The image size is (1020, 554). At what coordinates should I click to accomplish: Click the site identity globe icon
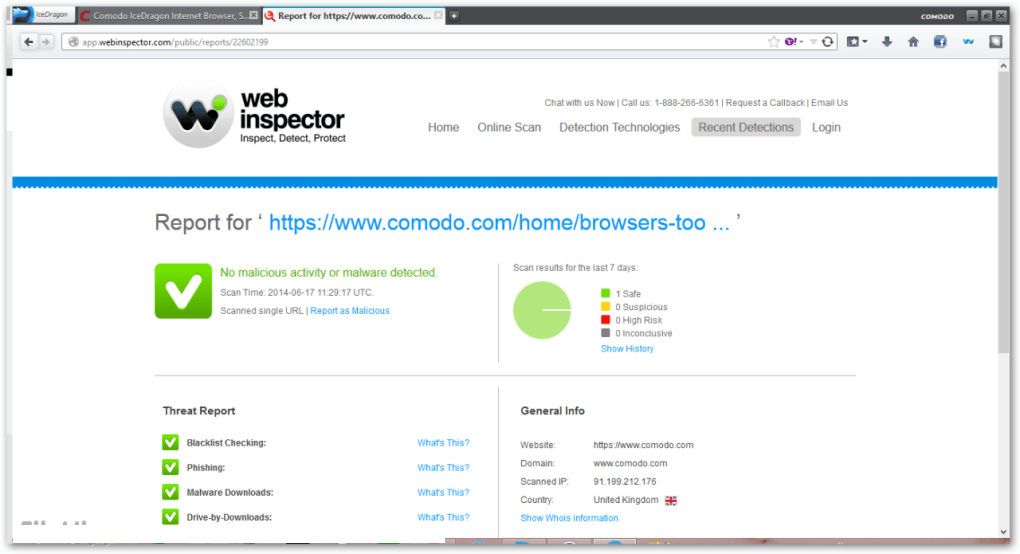(x=73, y=42)
